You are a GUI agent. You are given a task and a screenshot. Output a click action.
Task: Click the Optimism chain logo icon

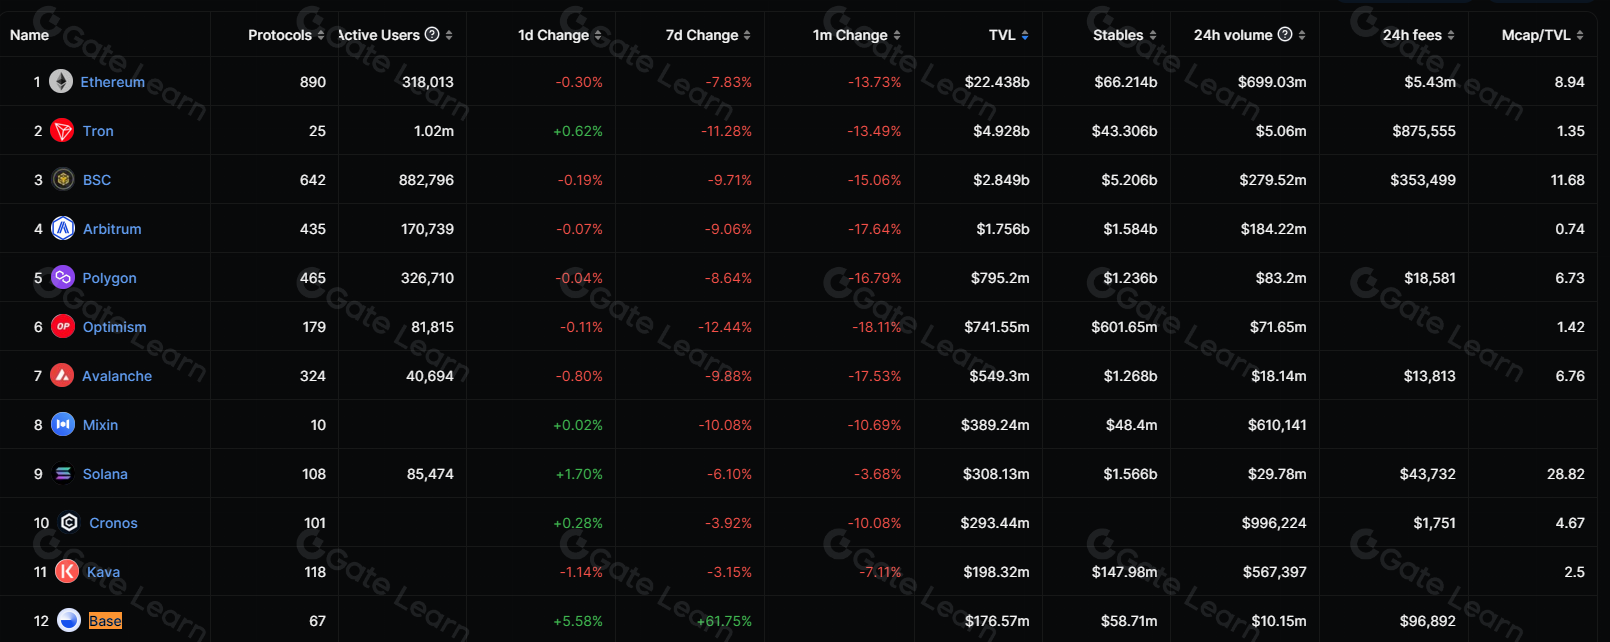63,327
